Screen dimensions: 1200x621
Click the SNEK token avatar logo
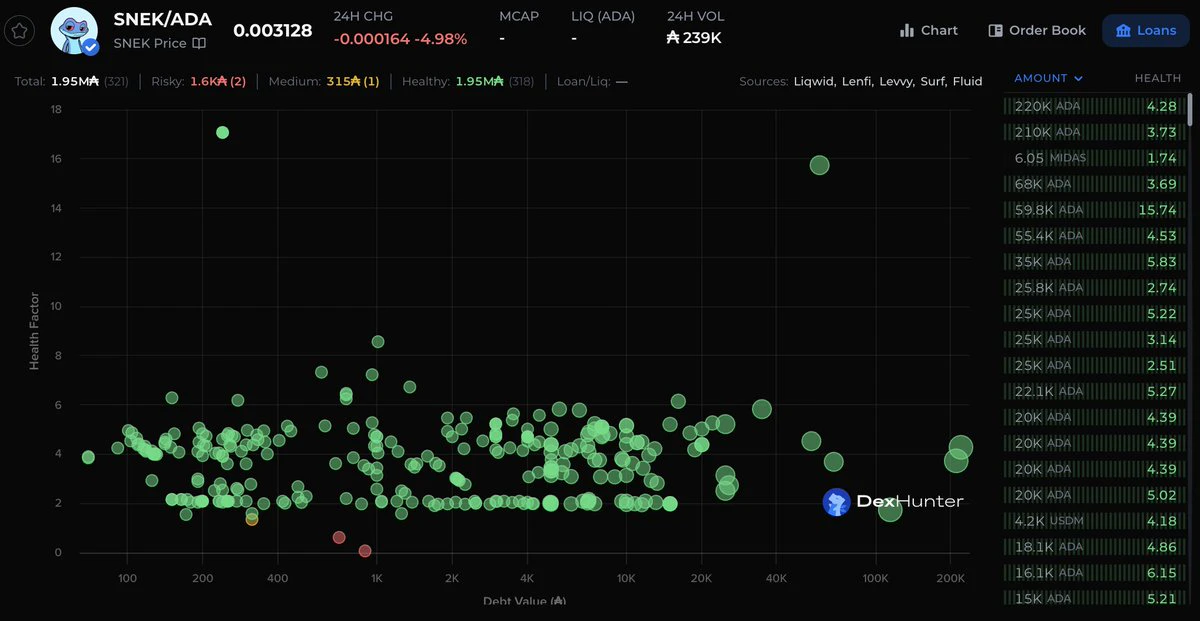click(x=74, y=31)
